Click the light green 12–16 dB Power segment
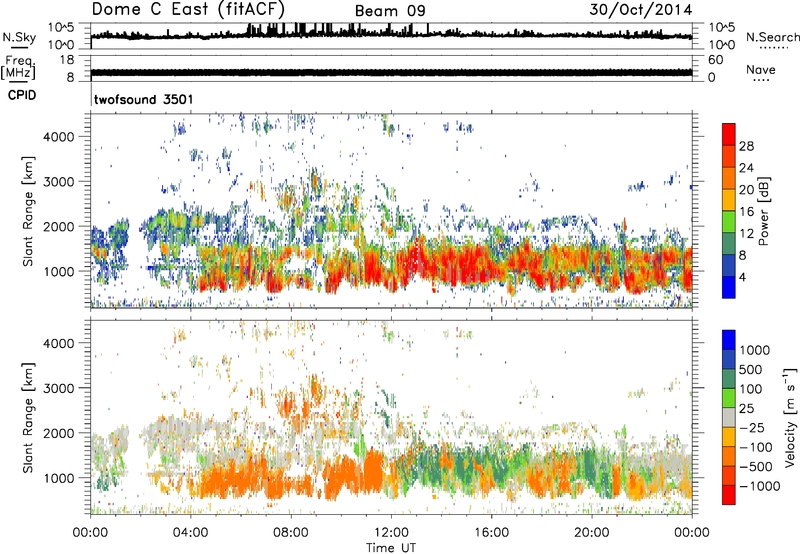800x554 pixels. coord(729,221)
